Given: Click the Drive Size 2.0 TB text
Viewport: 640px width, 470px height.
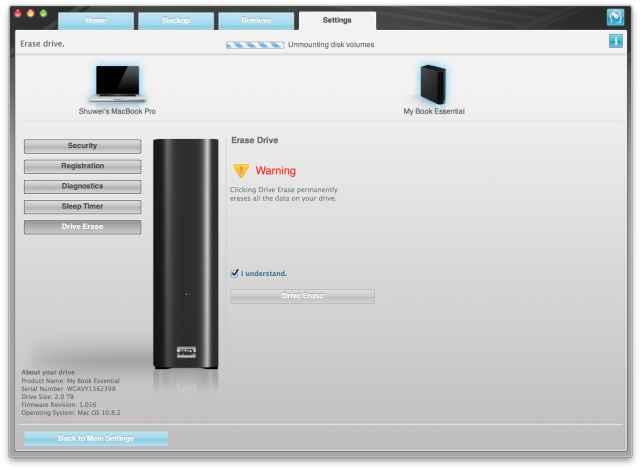Looking at the screenshot, I should click(47, 397).
